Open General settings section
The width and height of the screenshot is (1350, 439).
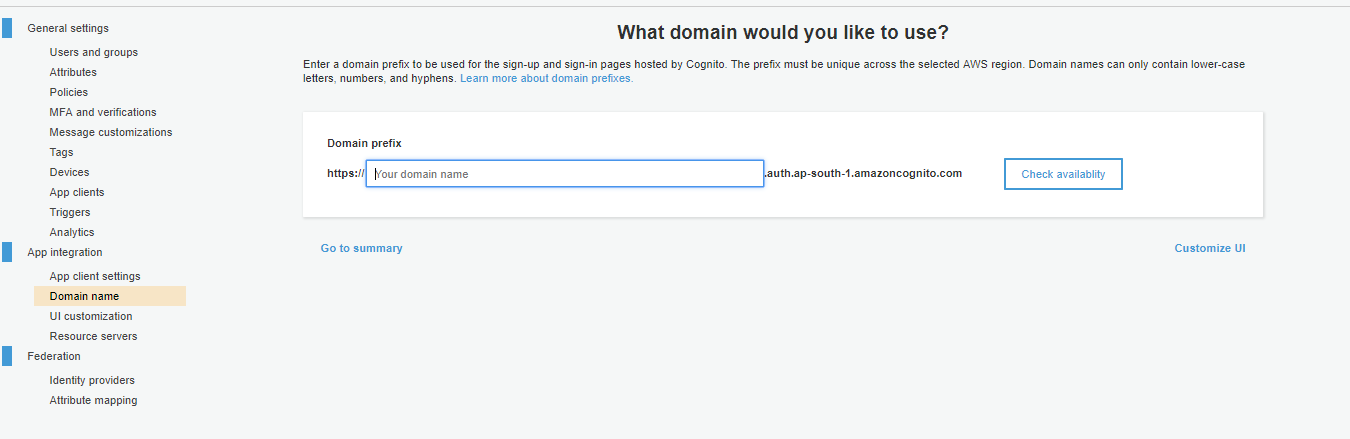[x=68, y=28]
